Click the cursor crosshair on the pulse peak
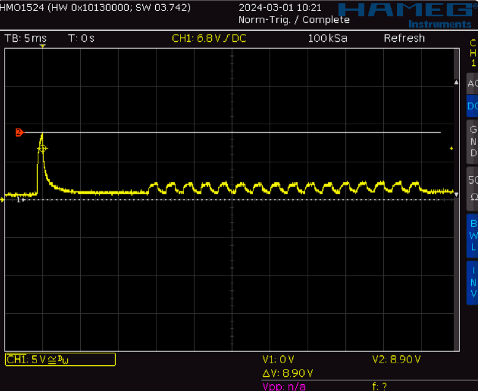The height and width of the screenshot is (391, 478). coord(42,149)
